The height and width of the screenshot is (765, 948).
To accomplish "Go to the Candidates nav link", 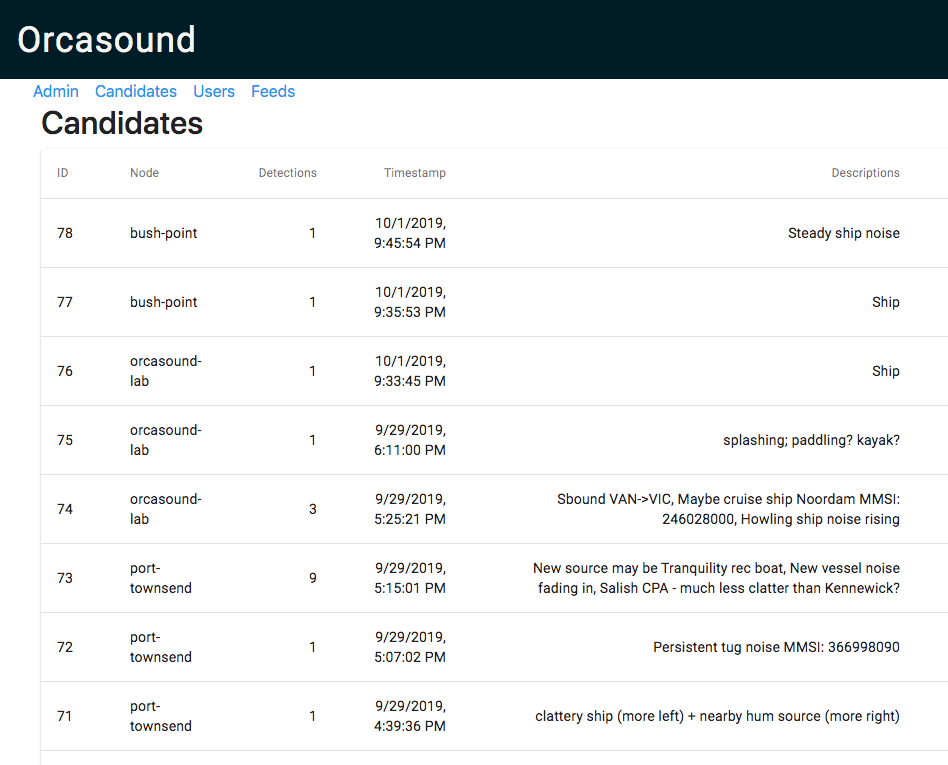I will [135, 91].
